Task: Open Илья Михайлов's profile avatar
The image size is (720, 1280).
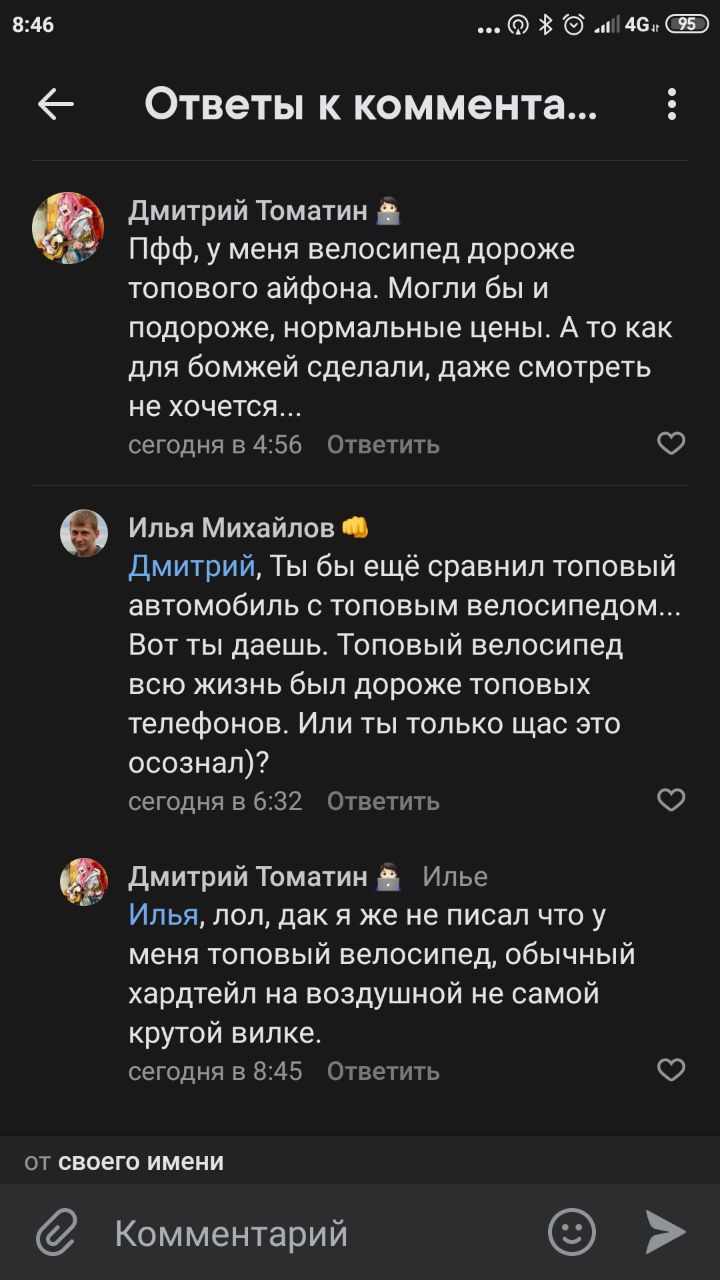Action: point(84,533)
